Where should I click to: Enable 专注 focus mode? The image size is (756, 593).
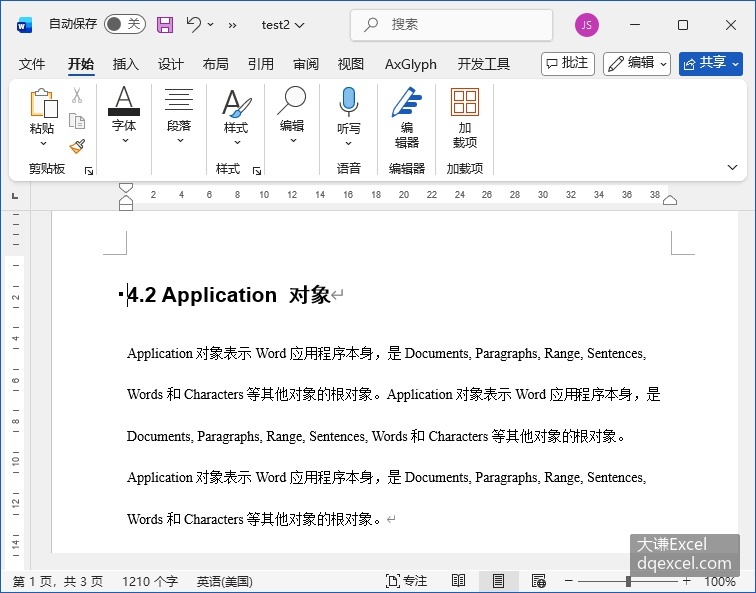pos(406,581)
